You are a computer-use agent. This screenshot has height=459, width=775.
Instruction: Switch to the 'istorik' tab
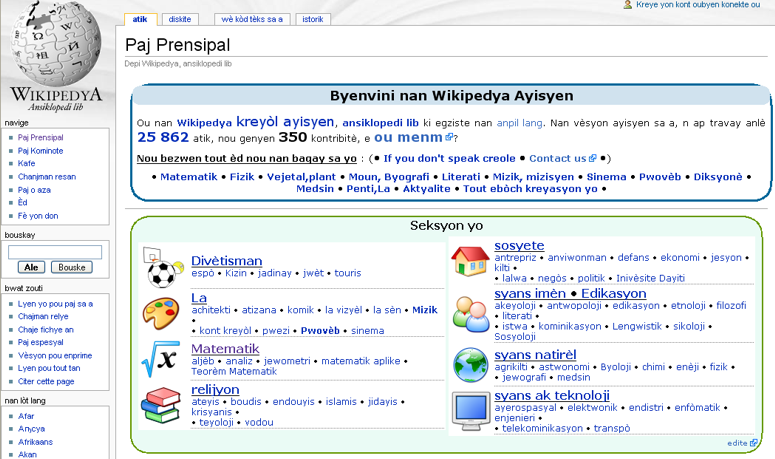click(x=313, y=19)
